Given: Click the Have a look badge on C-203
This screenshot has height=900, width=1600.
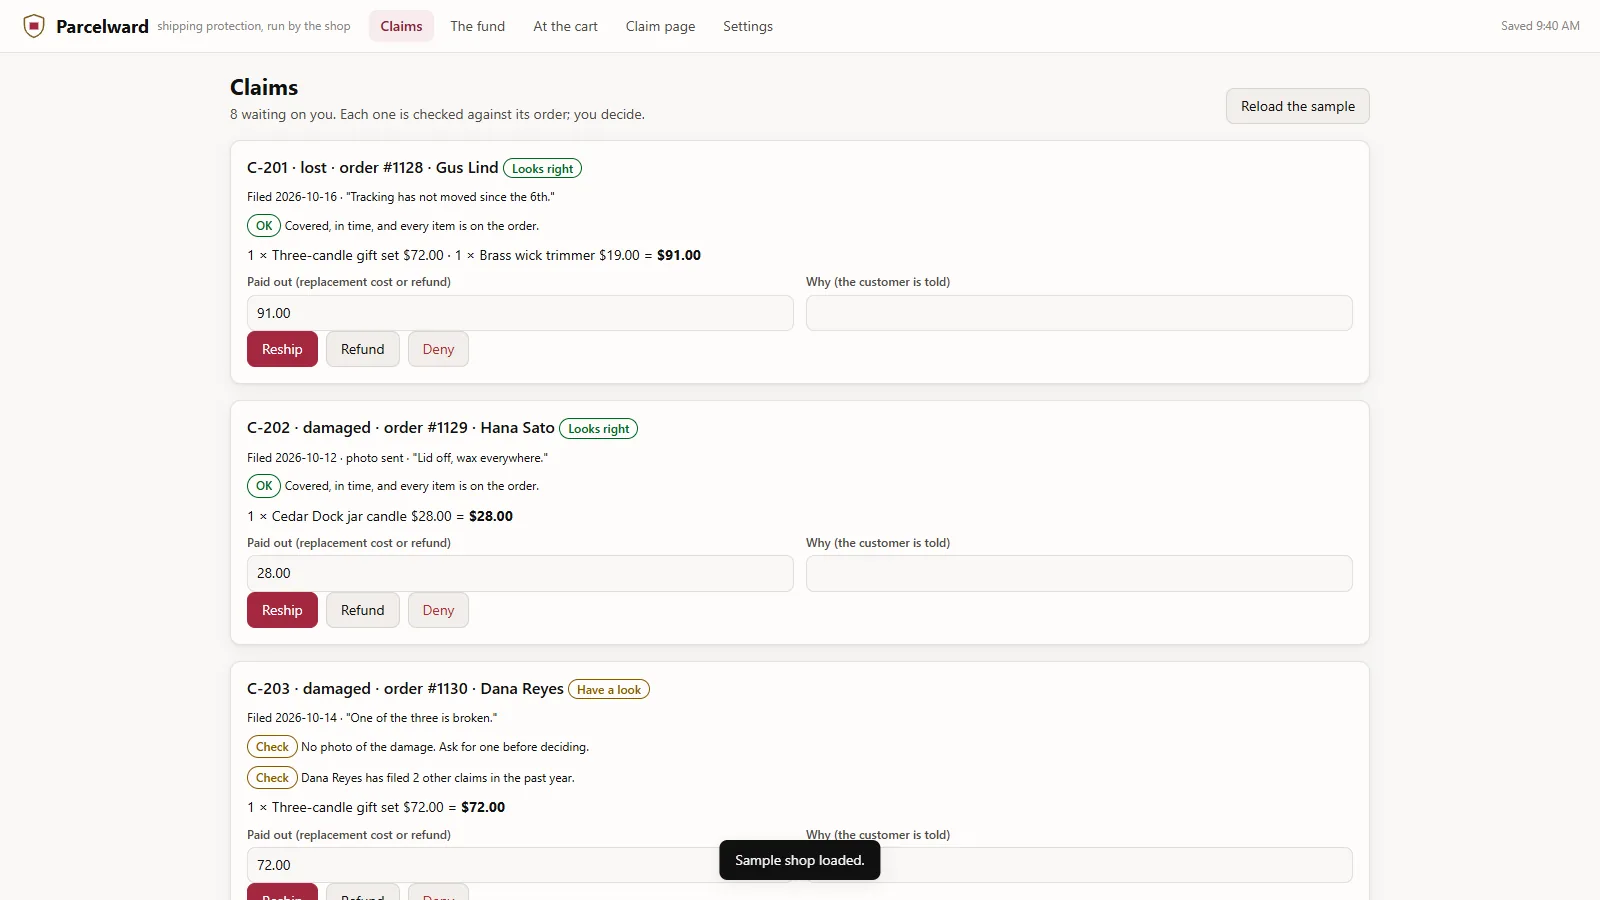Looking at the screenshot, I should 609,690.
